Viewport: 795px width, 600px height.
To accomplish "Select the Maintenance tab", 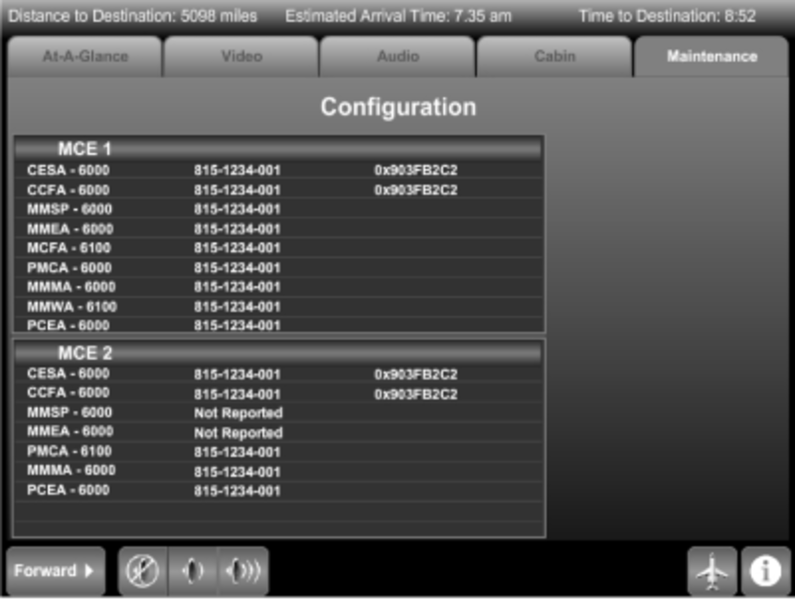I will pos(711,57).
